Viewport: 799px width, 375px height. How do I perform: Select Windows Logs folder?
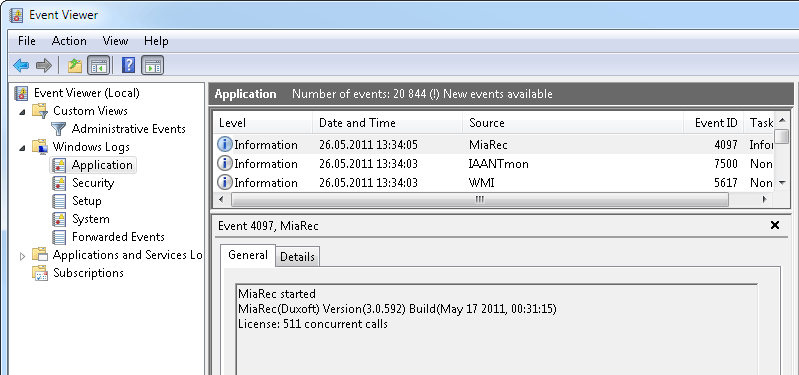pos(91,147)
